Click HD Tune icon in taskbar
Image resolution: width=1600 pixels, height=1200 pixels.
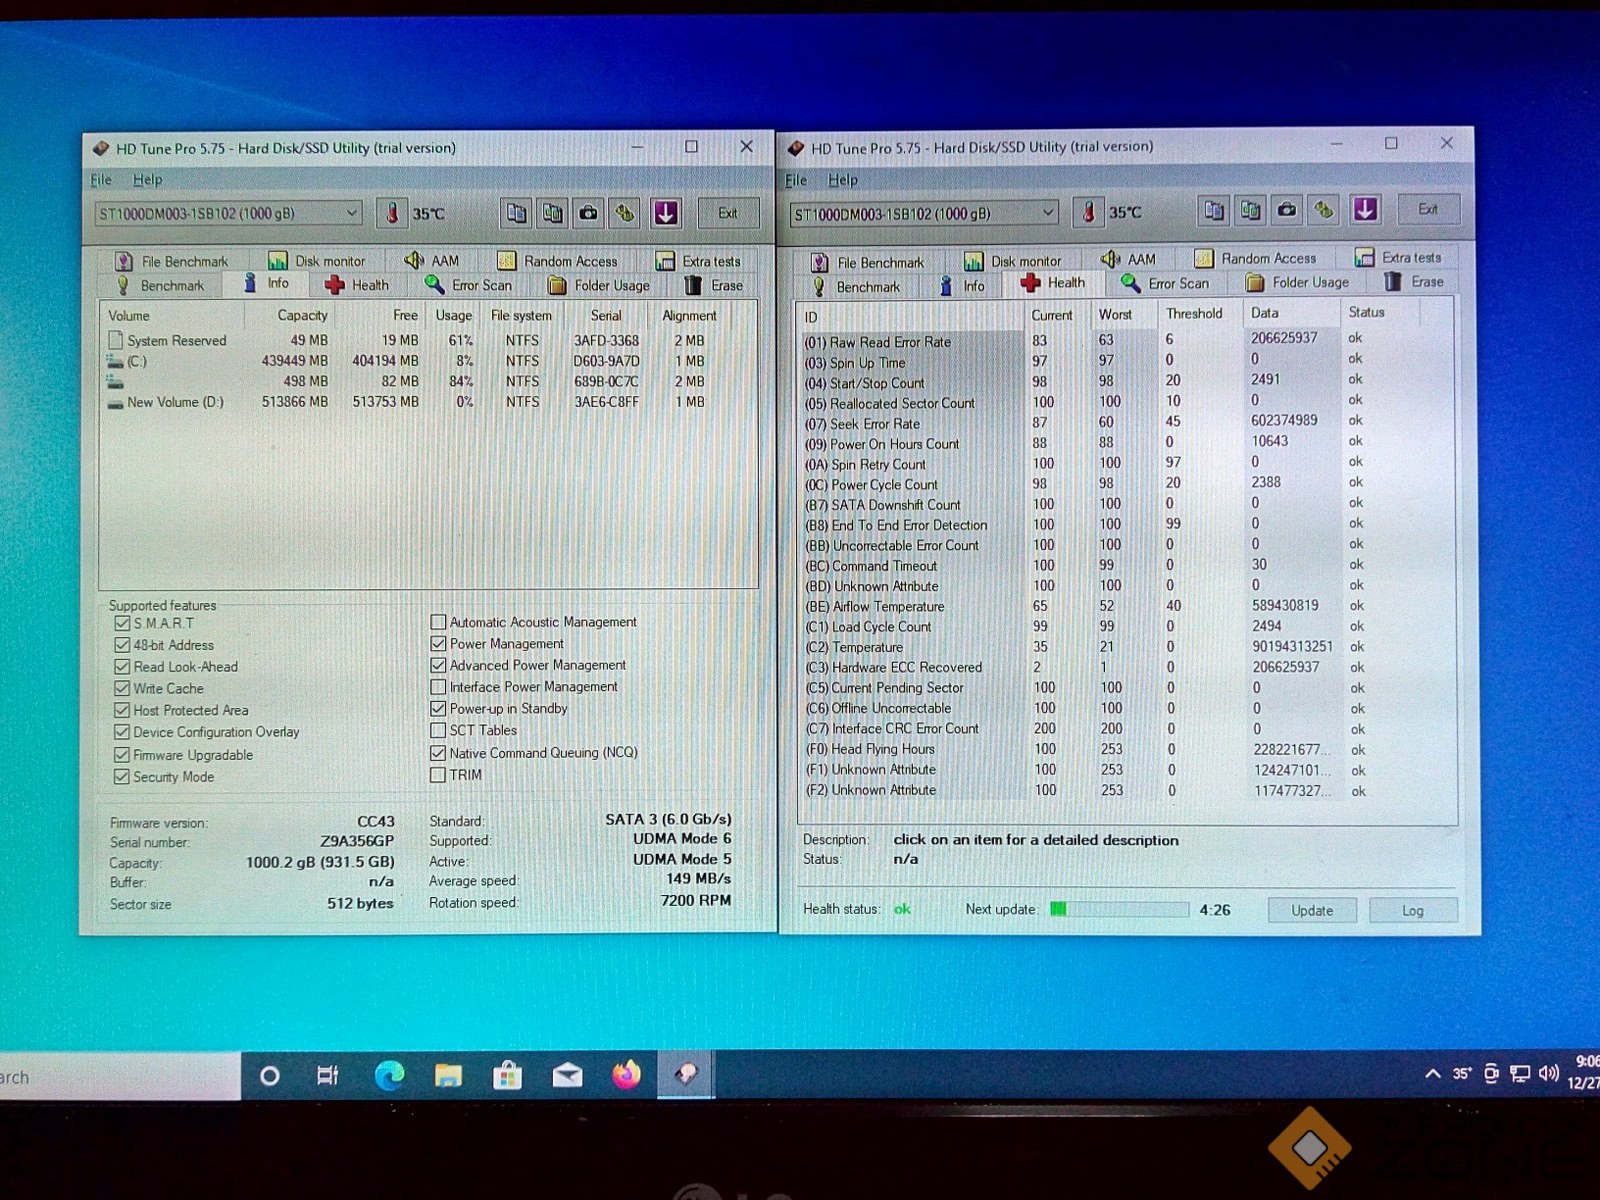tap(686, 1076)
